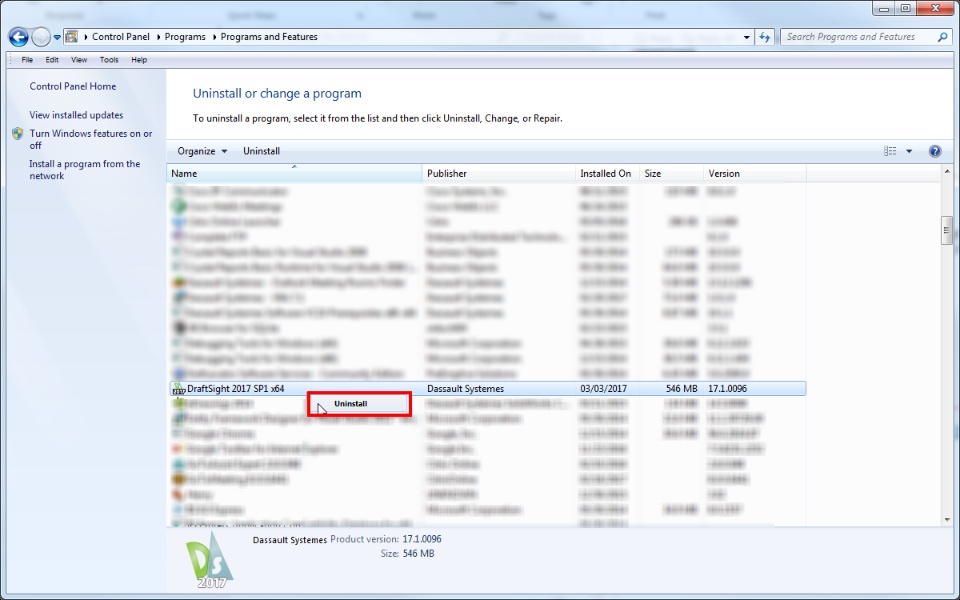This screenshot has height=600, width=960.
Task: Sort list by Installed On column
Action: coord(607,174)
